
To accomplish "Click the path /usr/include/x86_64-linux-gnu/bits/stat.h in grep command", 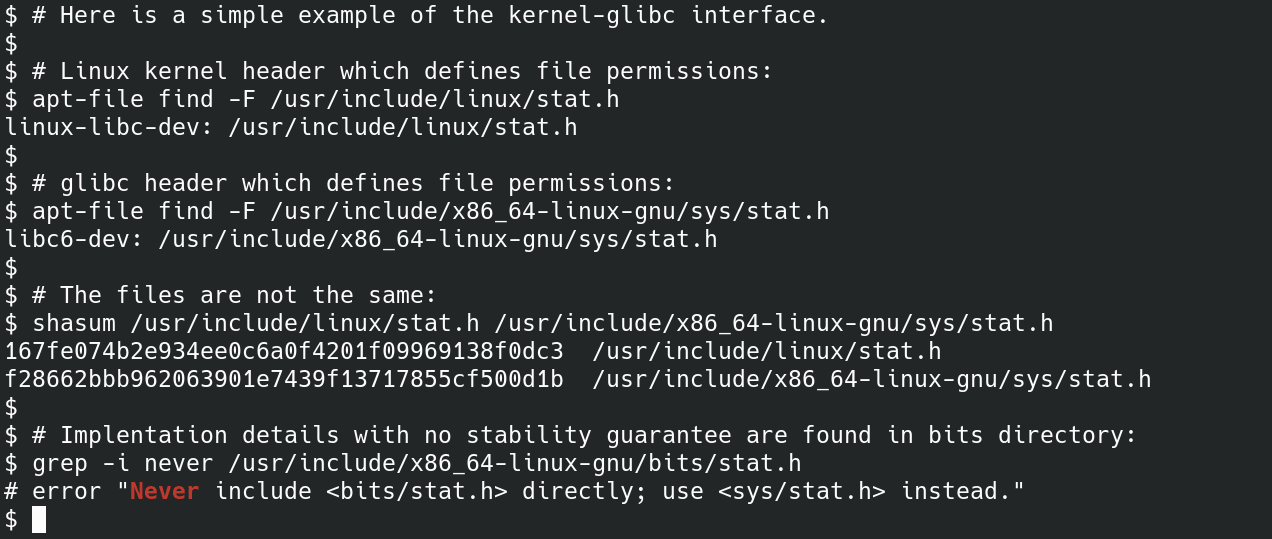I will pos(515,463).
